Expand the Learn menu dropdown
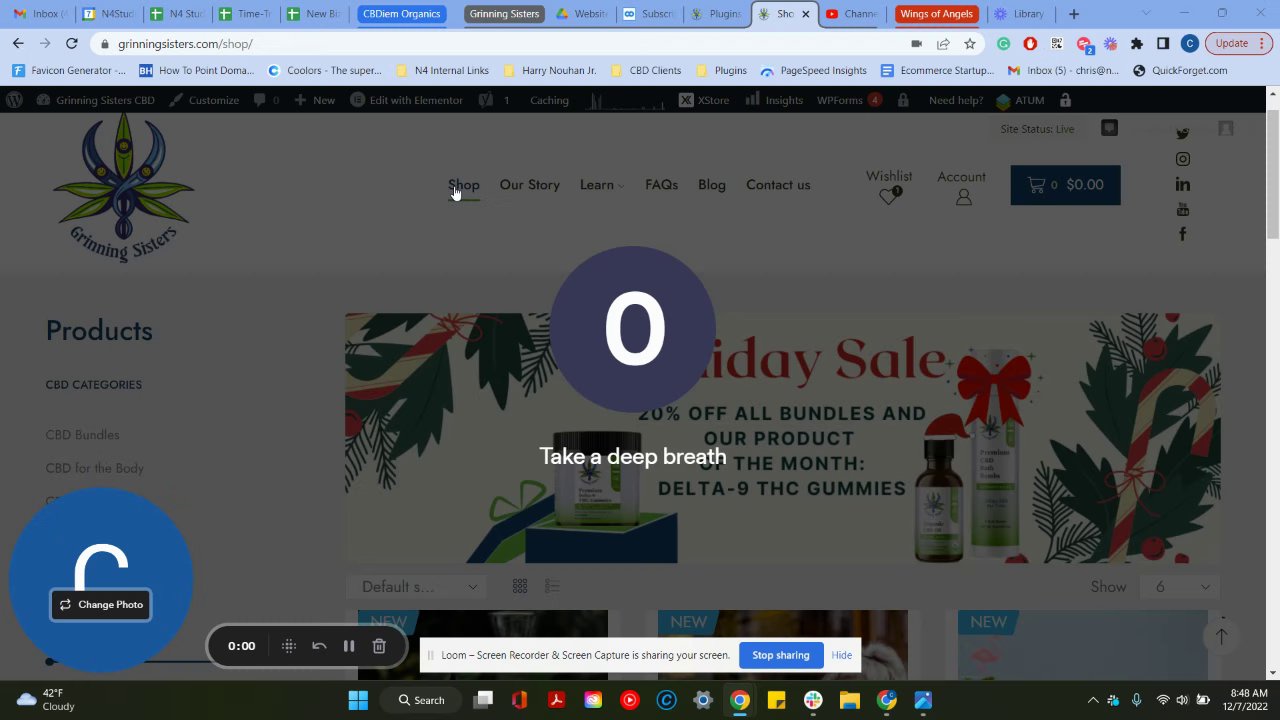This screenshot has width=1280, height=720. (601, 185)
